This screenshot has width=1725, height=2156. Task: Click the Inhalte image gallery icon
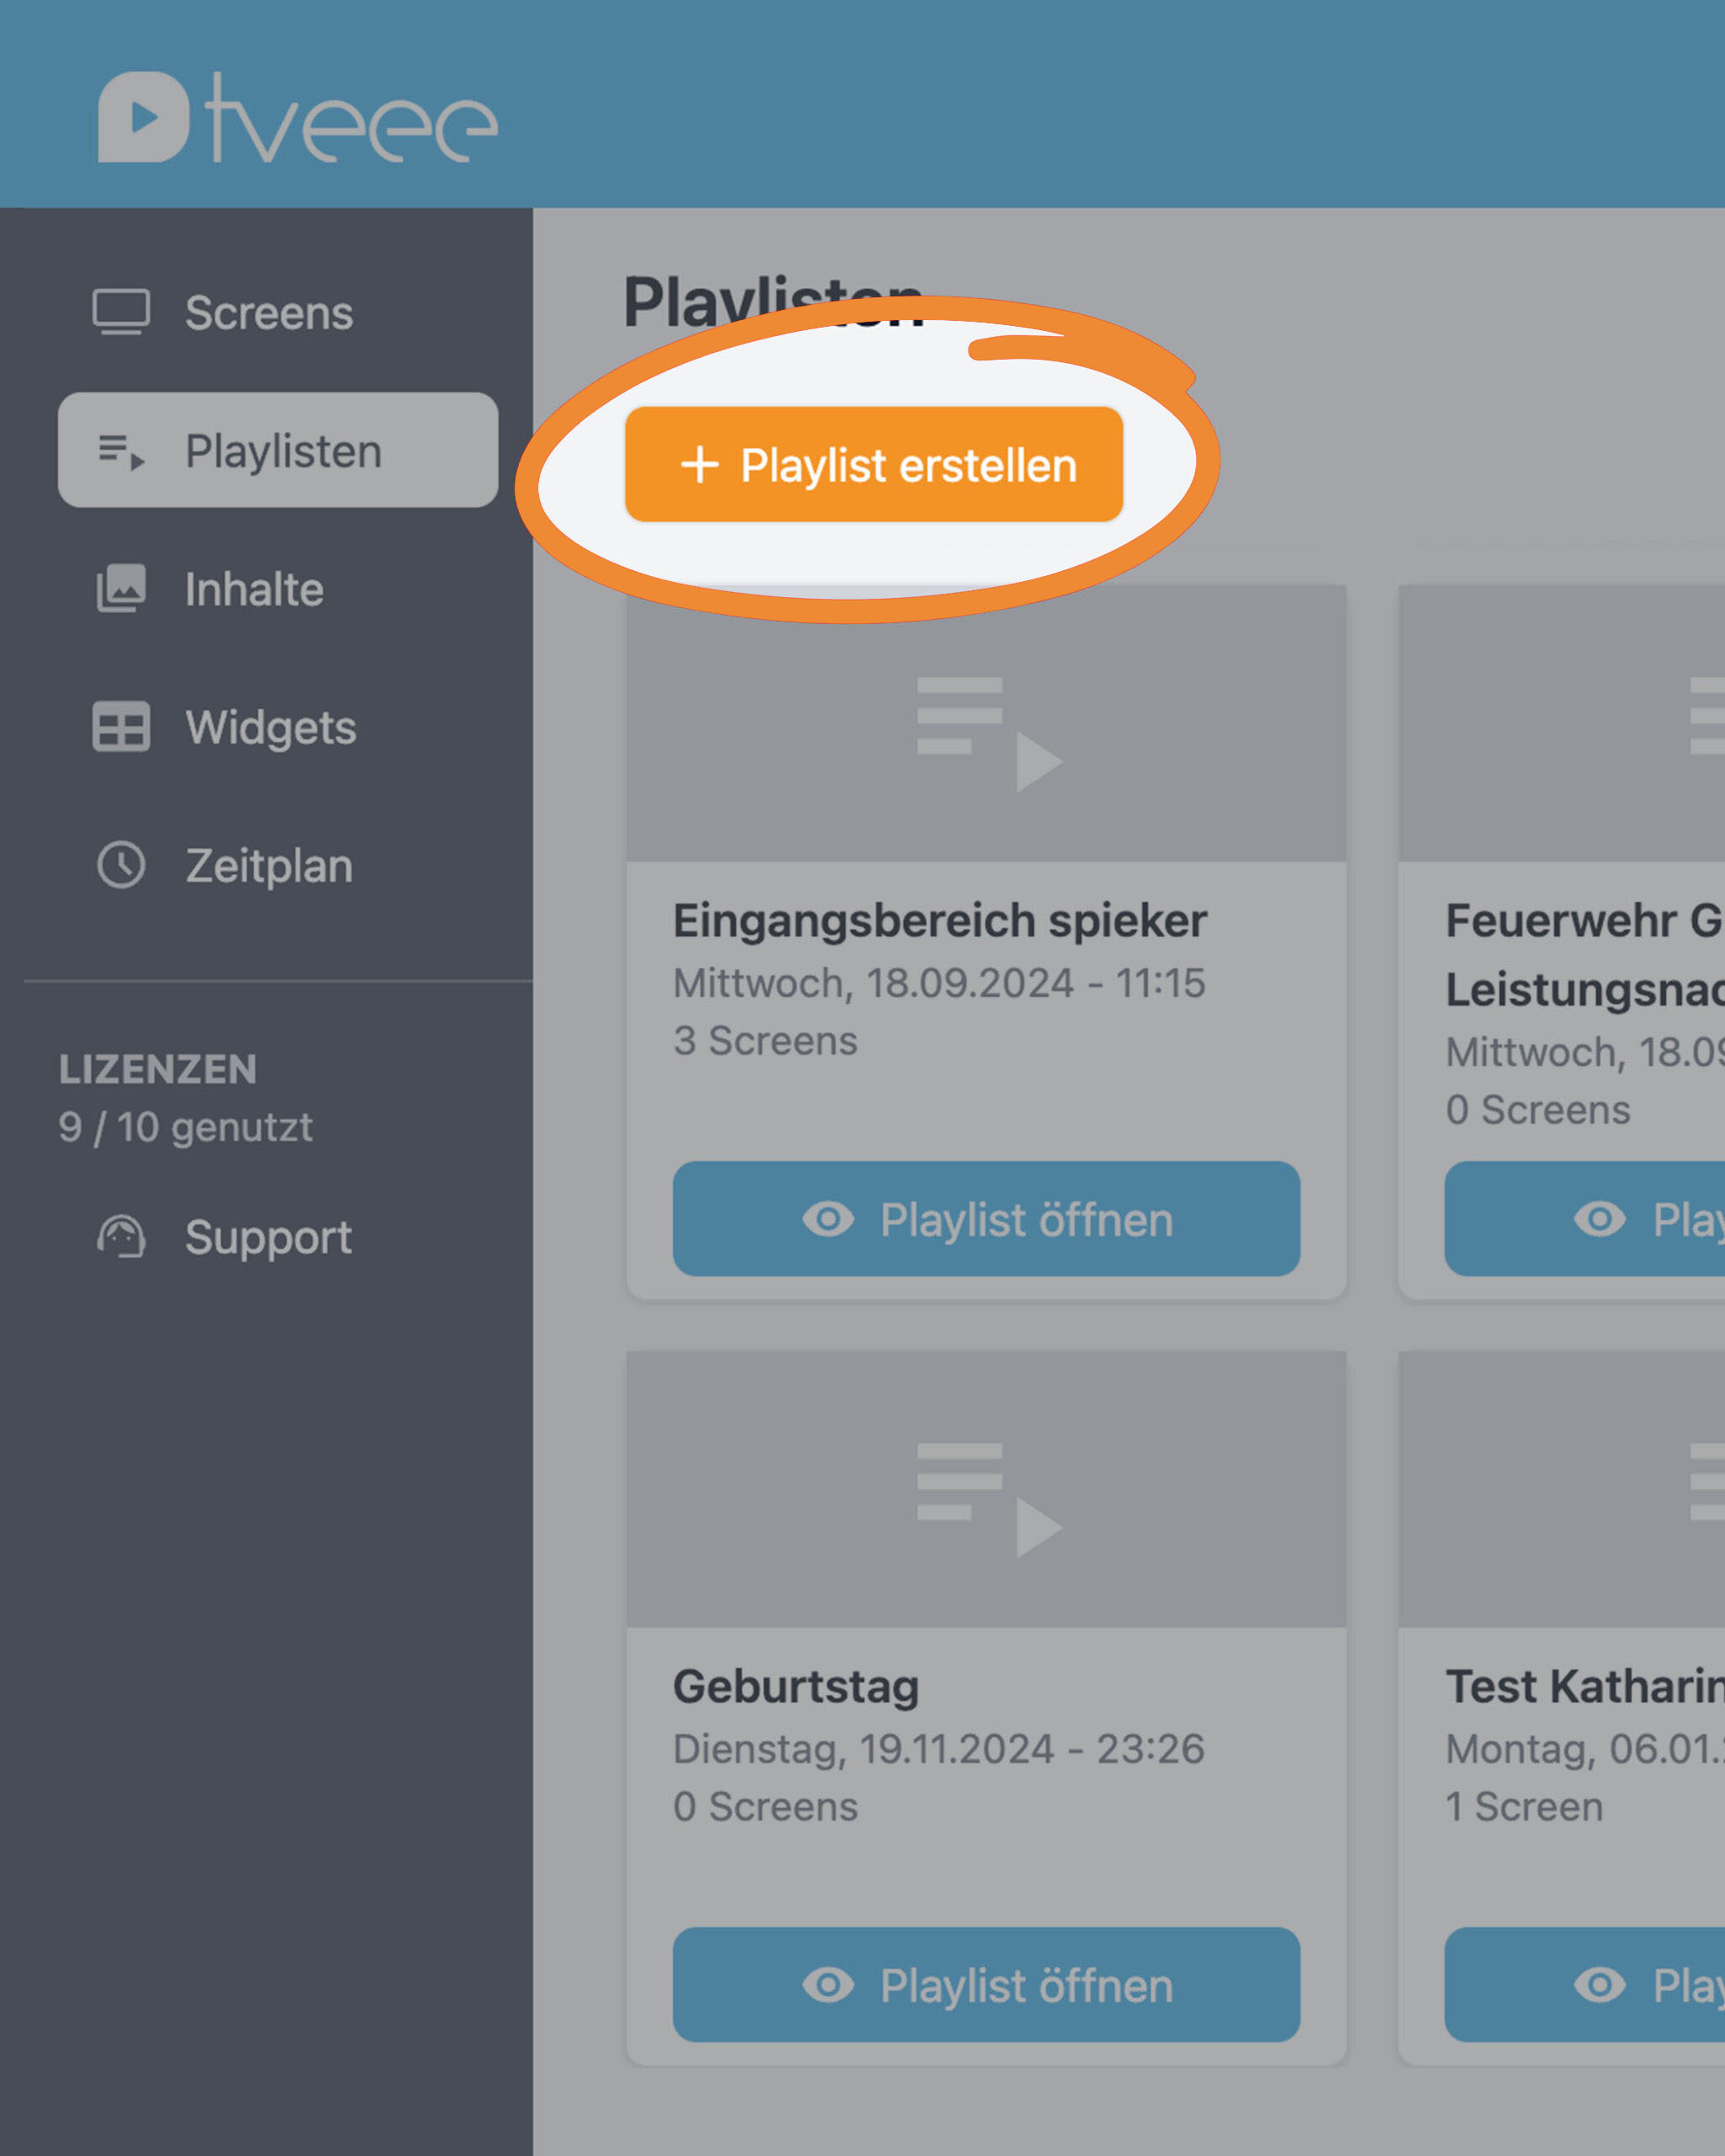point(121,589)
